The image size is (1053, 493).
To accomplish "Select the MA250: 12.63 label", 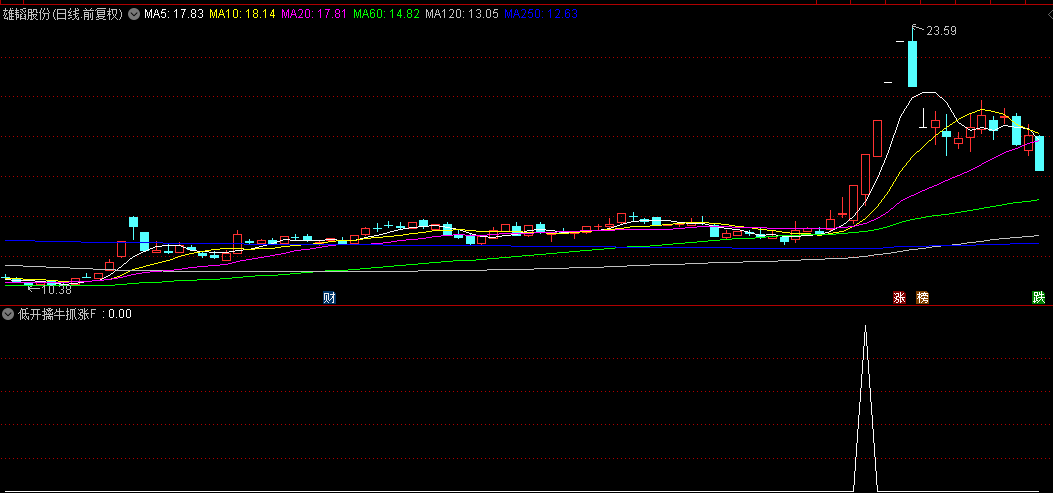I will pos(541,13).
